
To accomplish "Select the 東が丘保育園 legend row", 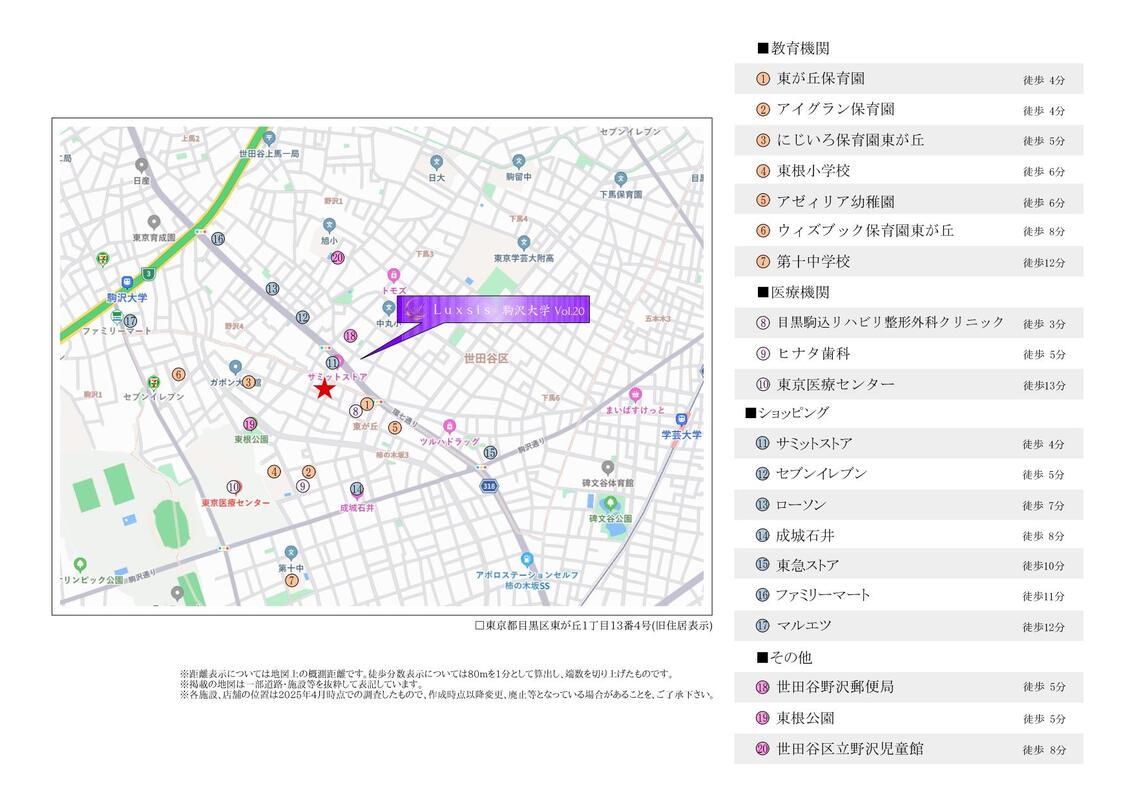I will click(908, 78).
